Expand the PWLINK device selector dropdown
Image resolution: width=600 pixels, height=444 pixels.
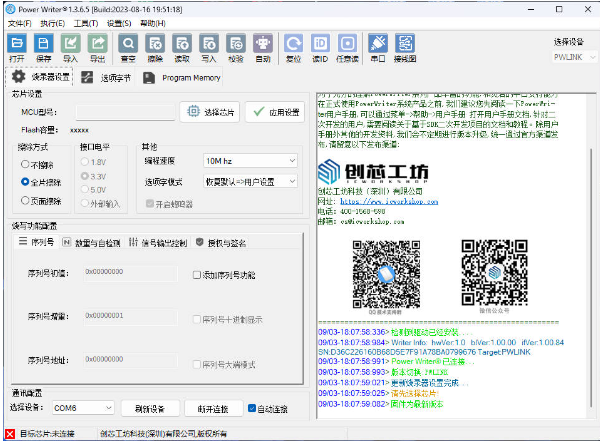coord(574,57)
